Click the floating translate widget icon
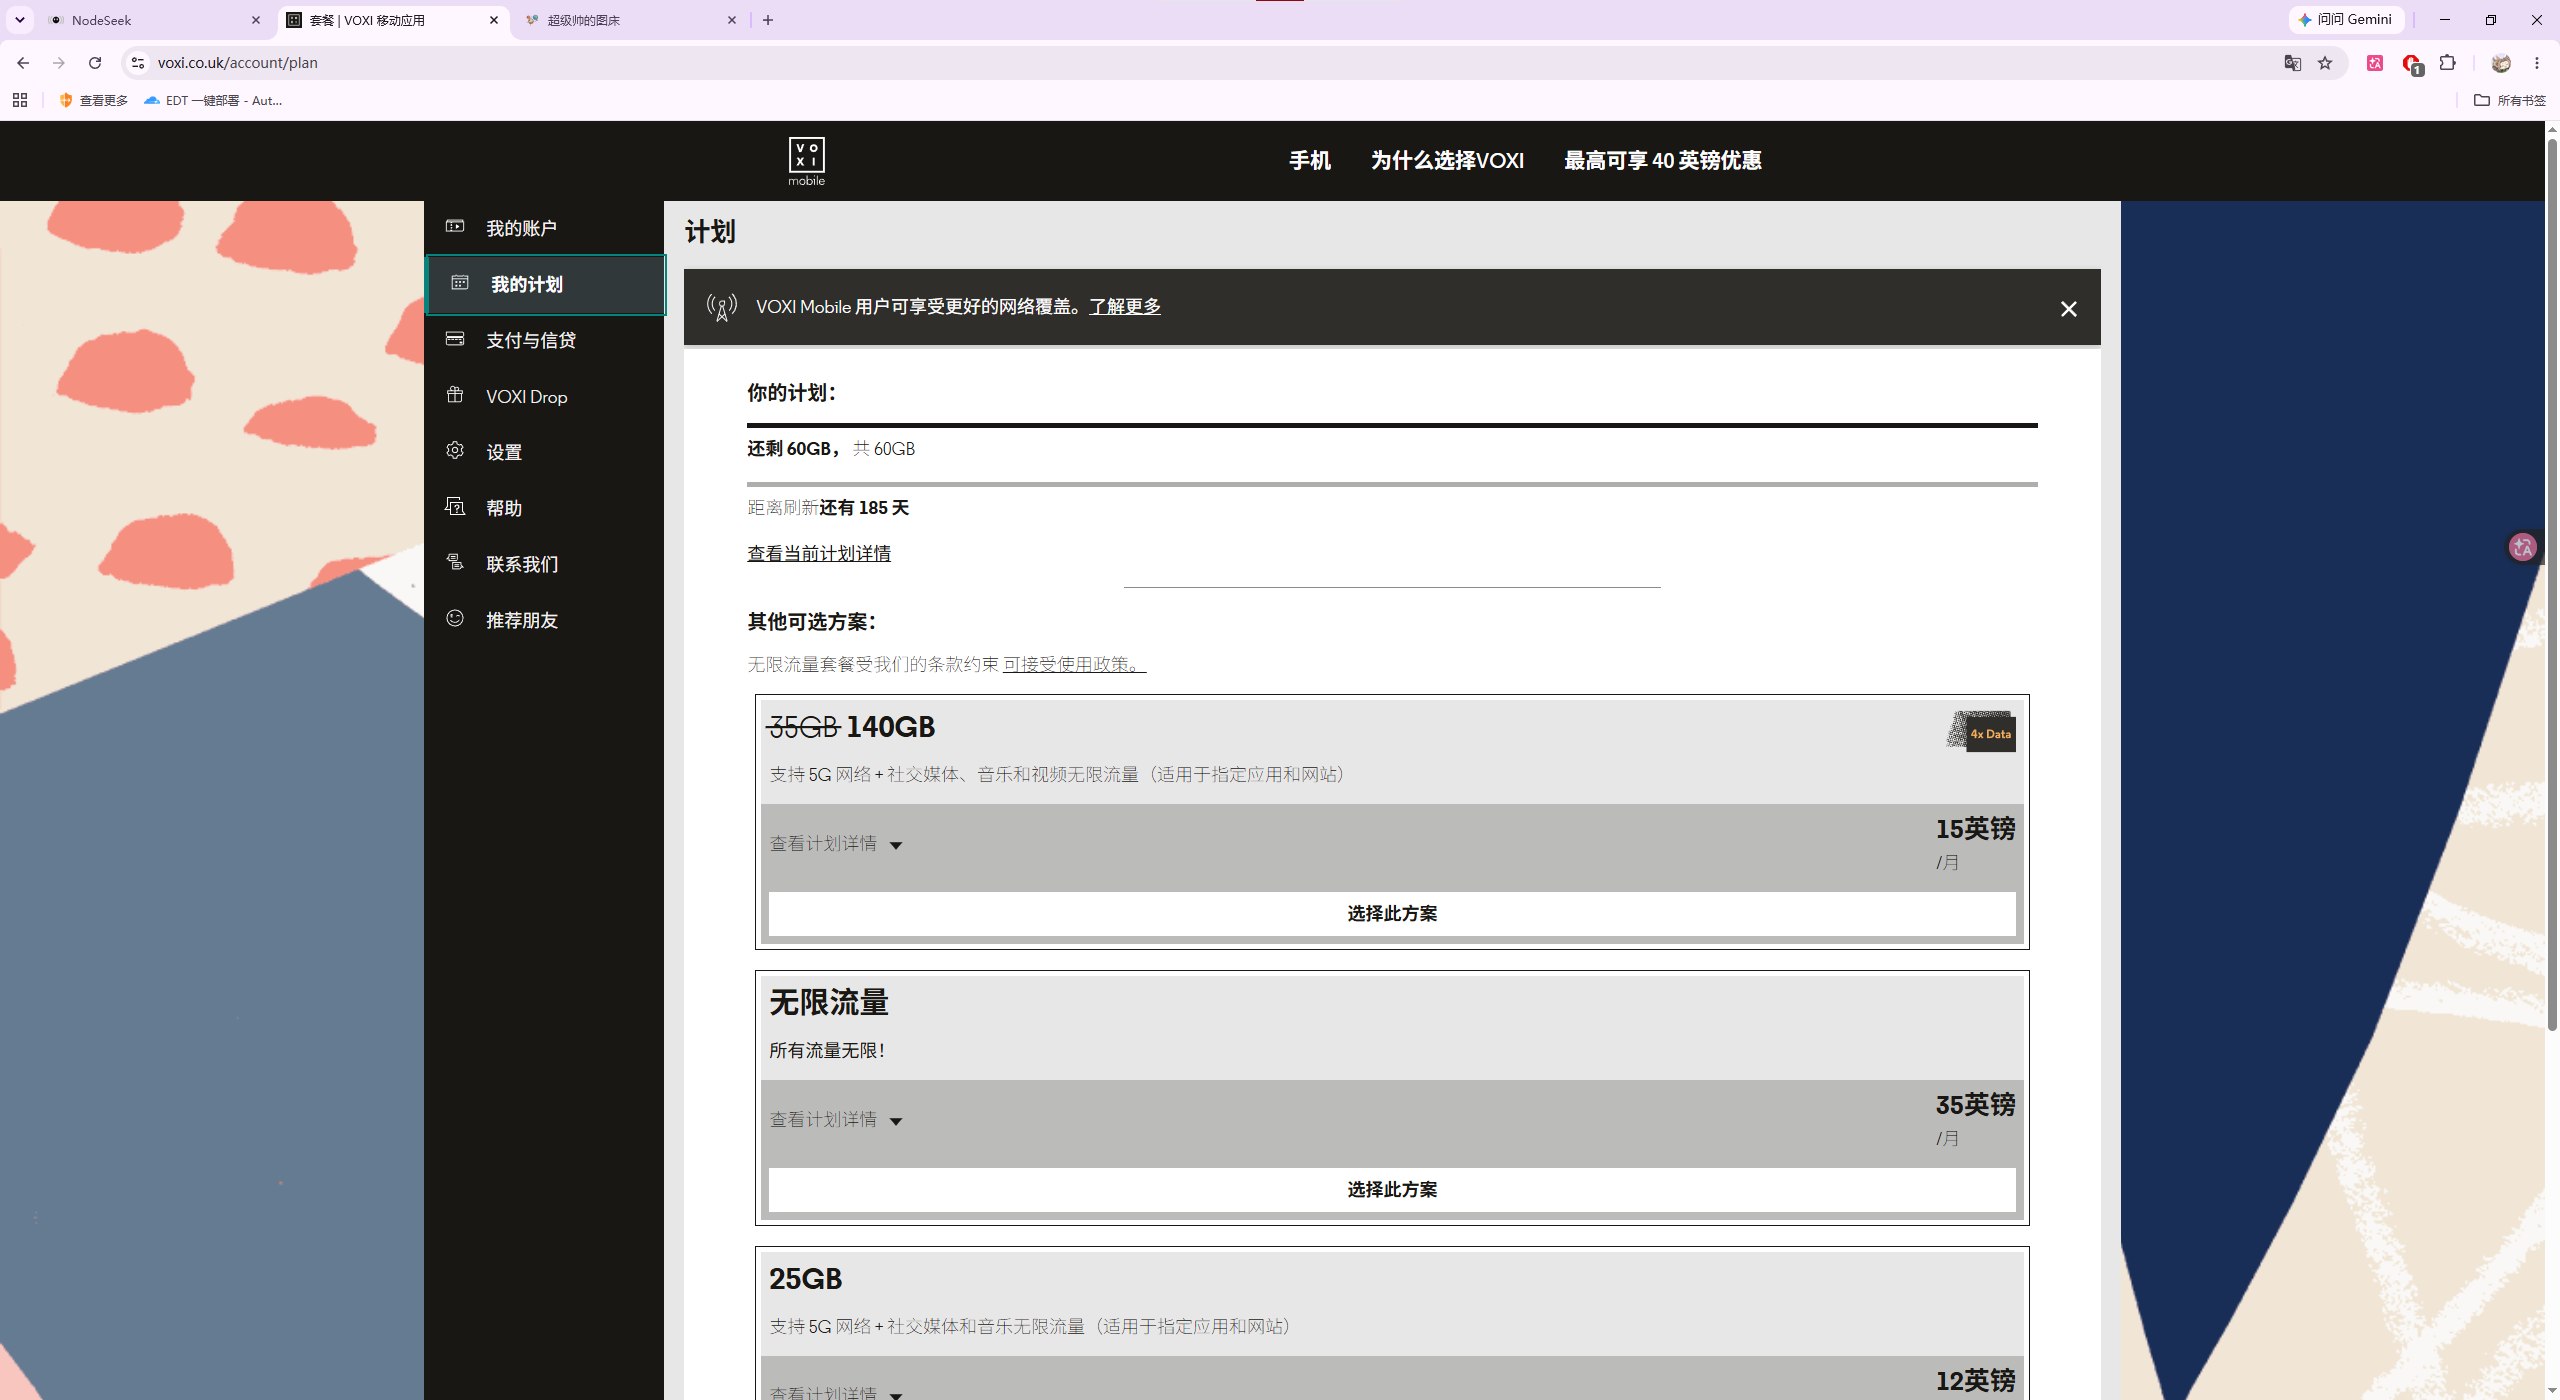Image resolution: width=2560 pixels, height=1400 pixels. tap(2523, 547)
